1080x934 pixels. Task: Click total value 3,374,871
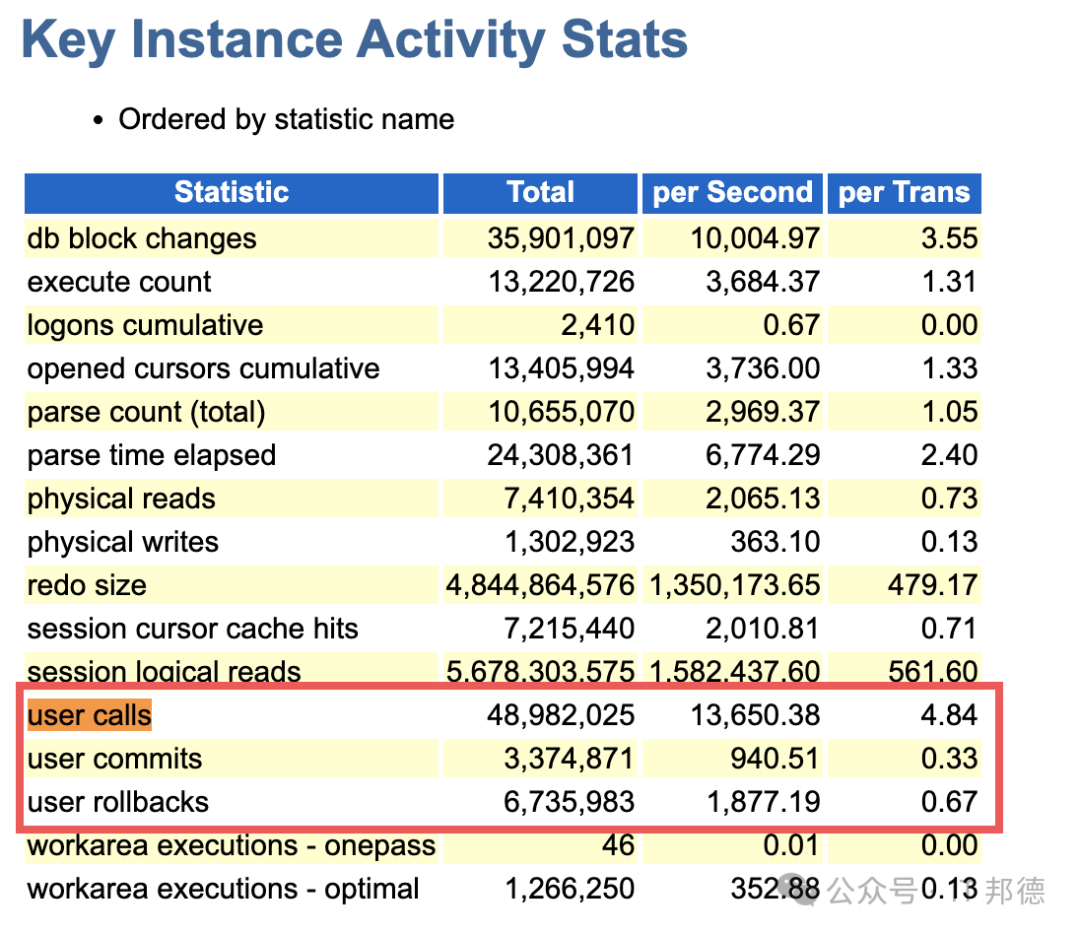pyautogui.click(x=569, y=759)
